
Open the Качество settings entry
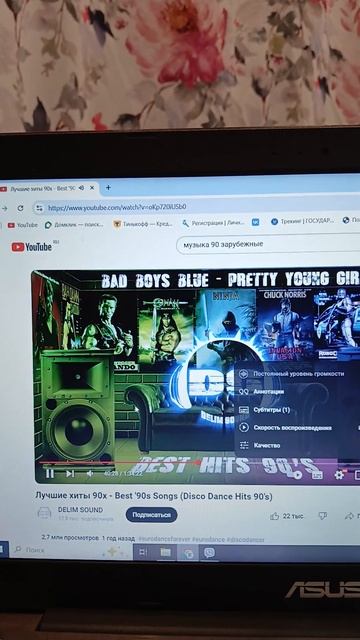pyautogui.click(x=297, y=445)
